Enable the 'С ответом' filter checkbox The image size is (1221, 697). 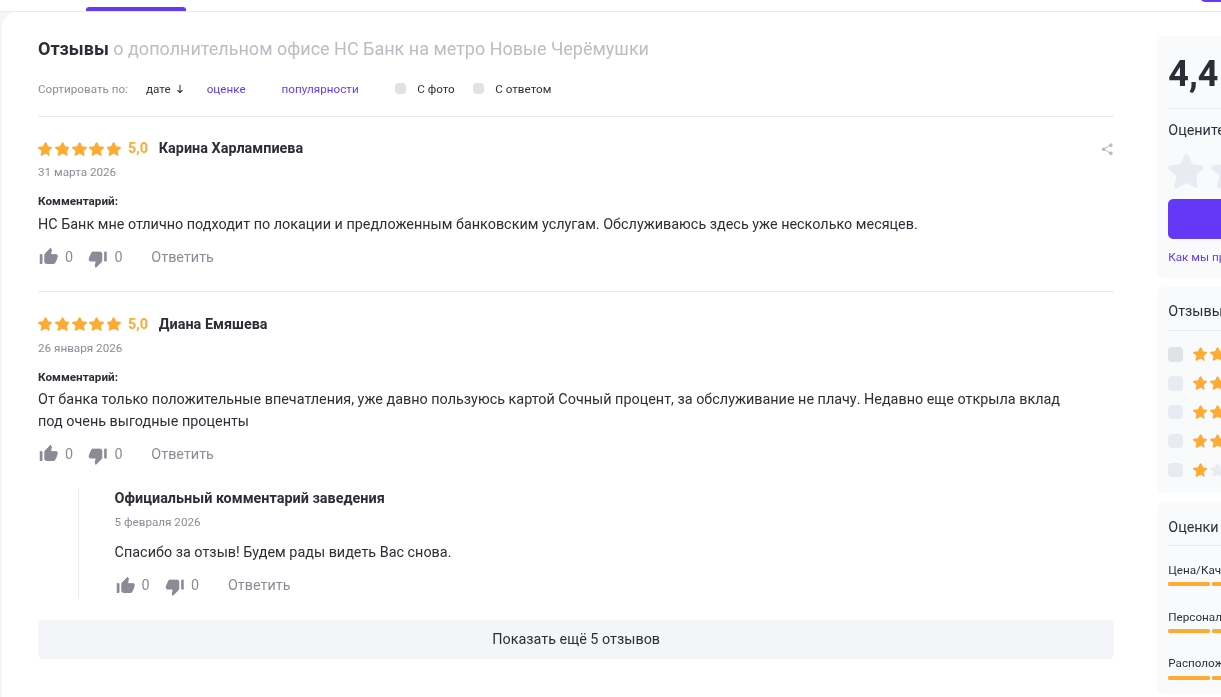pyautogui.click(x=478, y=89)
